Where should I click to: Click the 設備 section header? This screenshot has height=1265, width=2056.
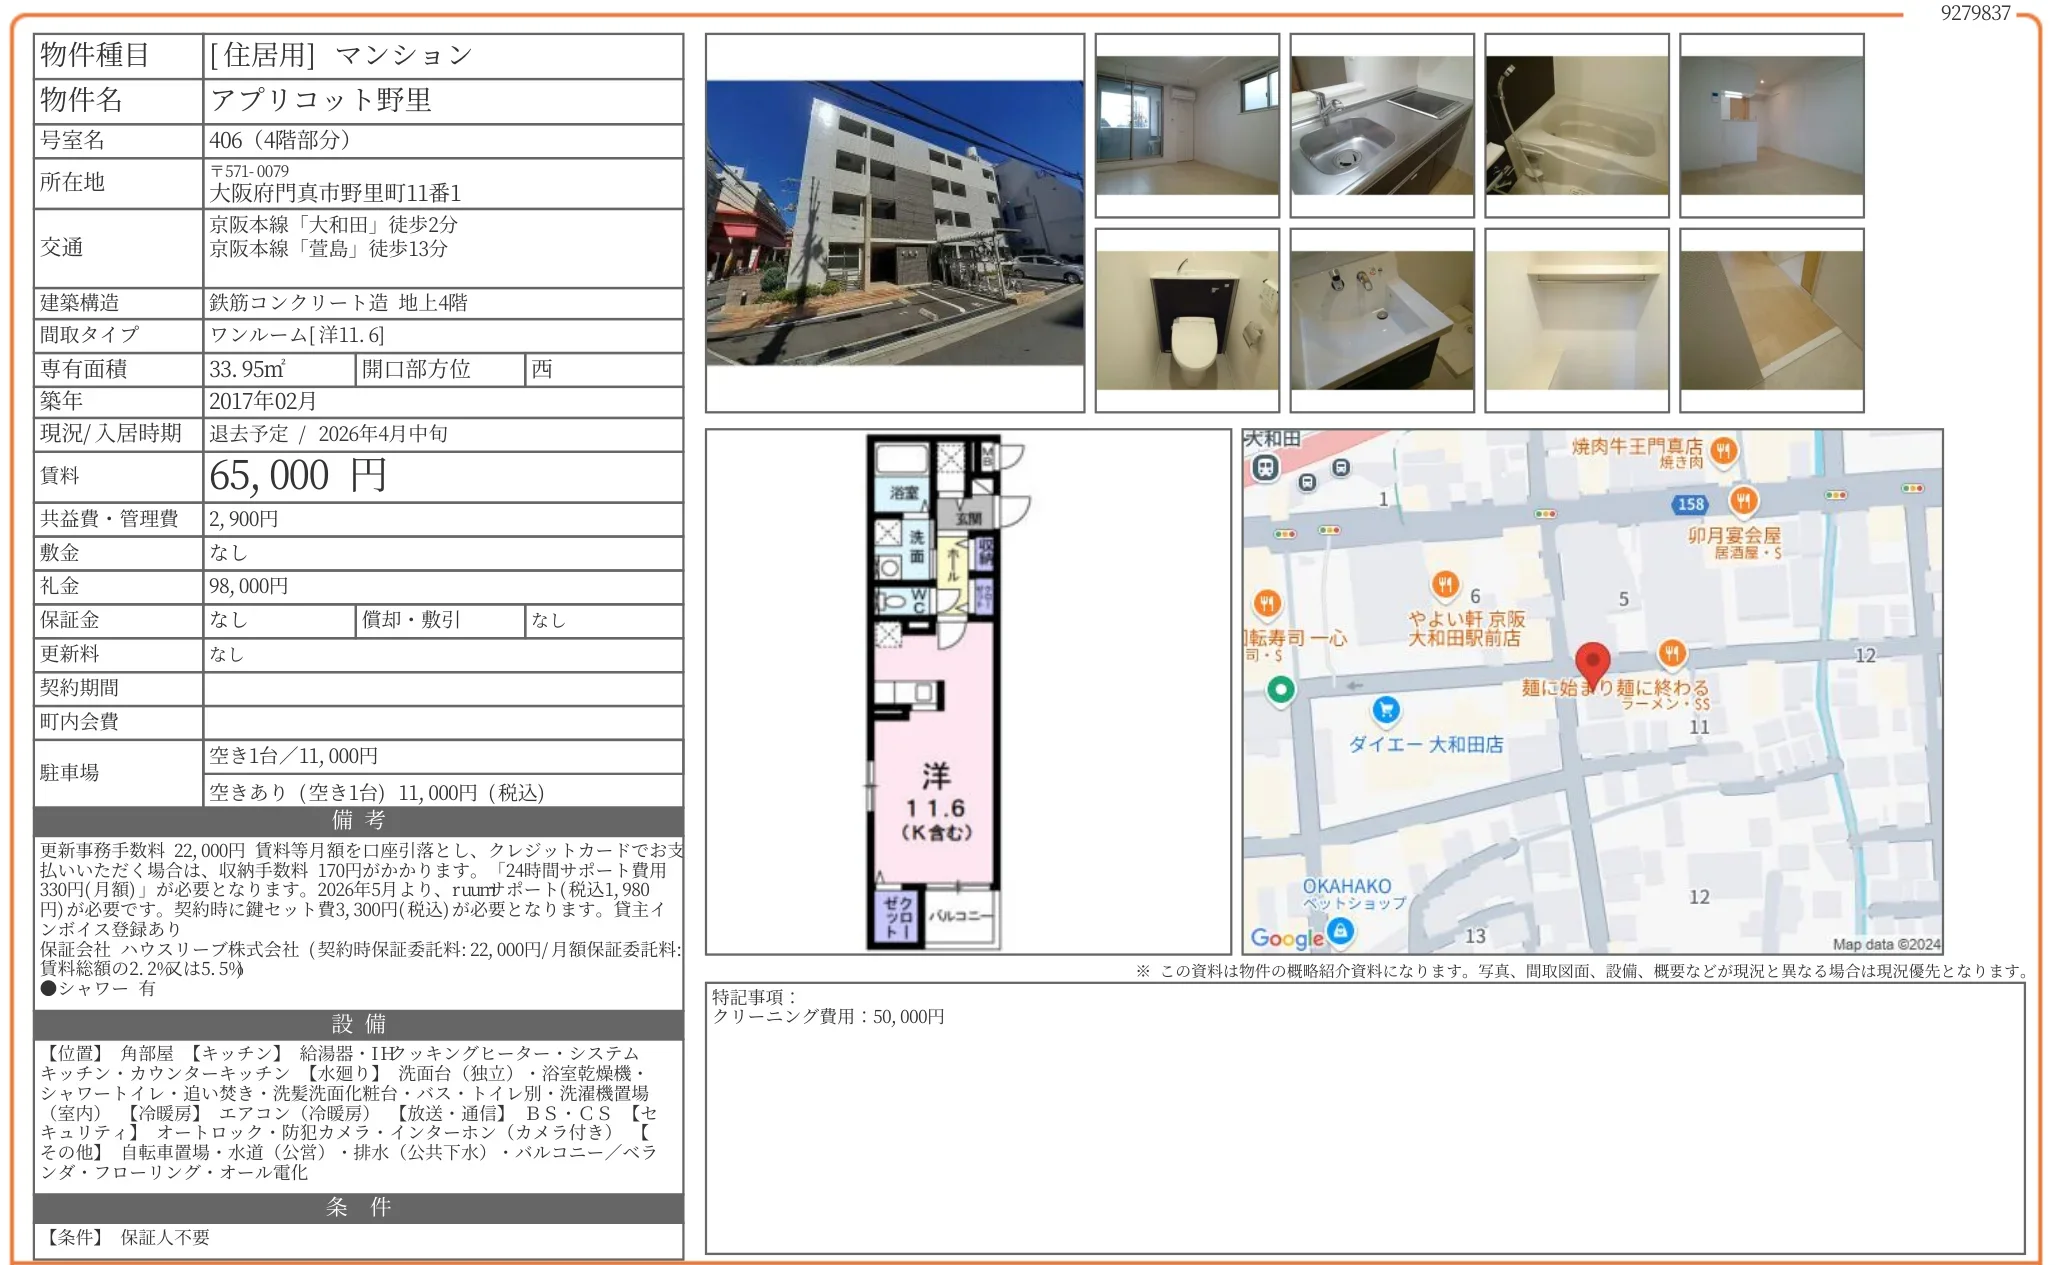click(x=358, y=1024)
